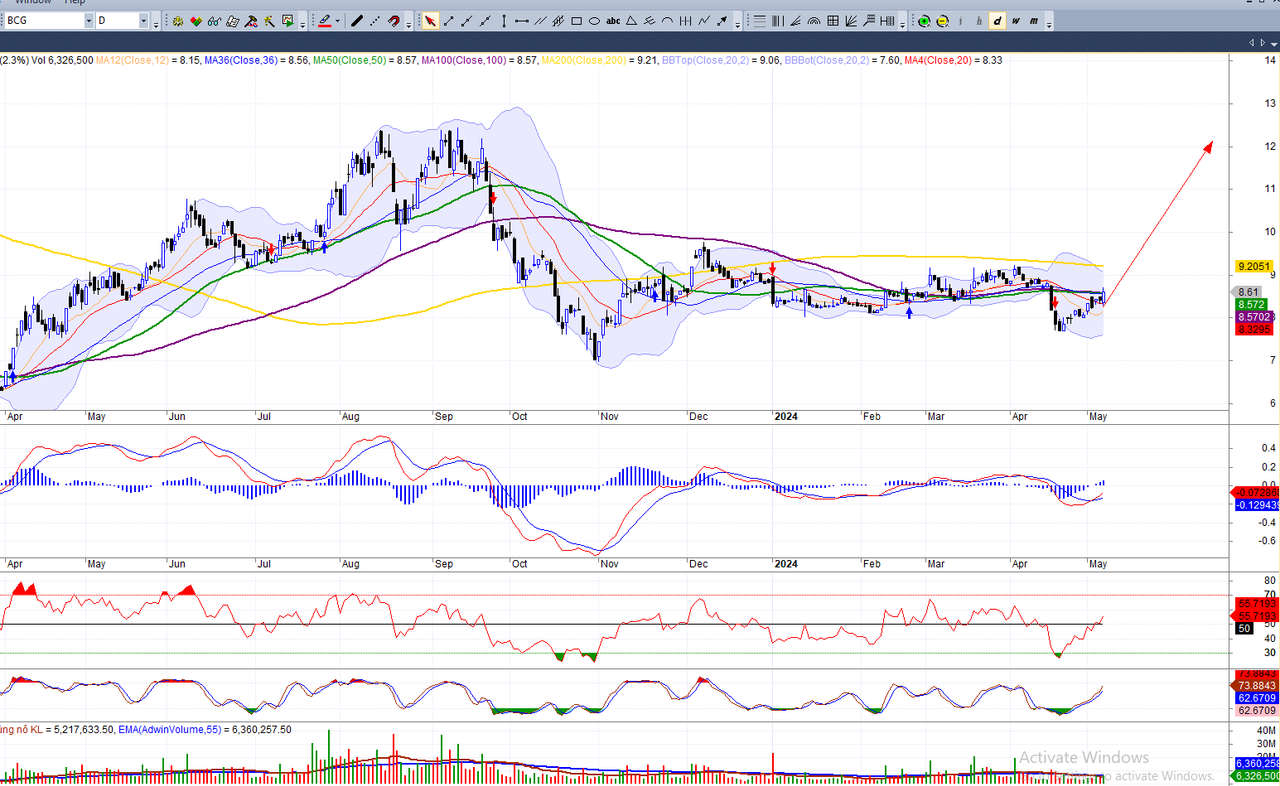Select the Fibonacci fan tool

tap(795, 21)
